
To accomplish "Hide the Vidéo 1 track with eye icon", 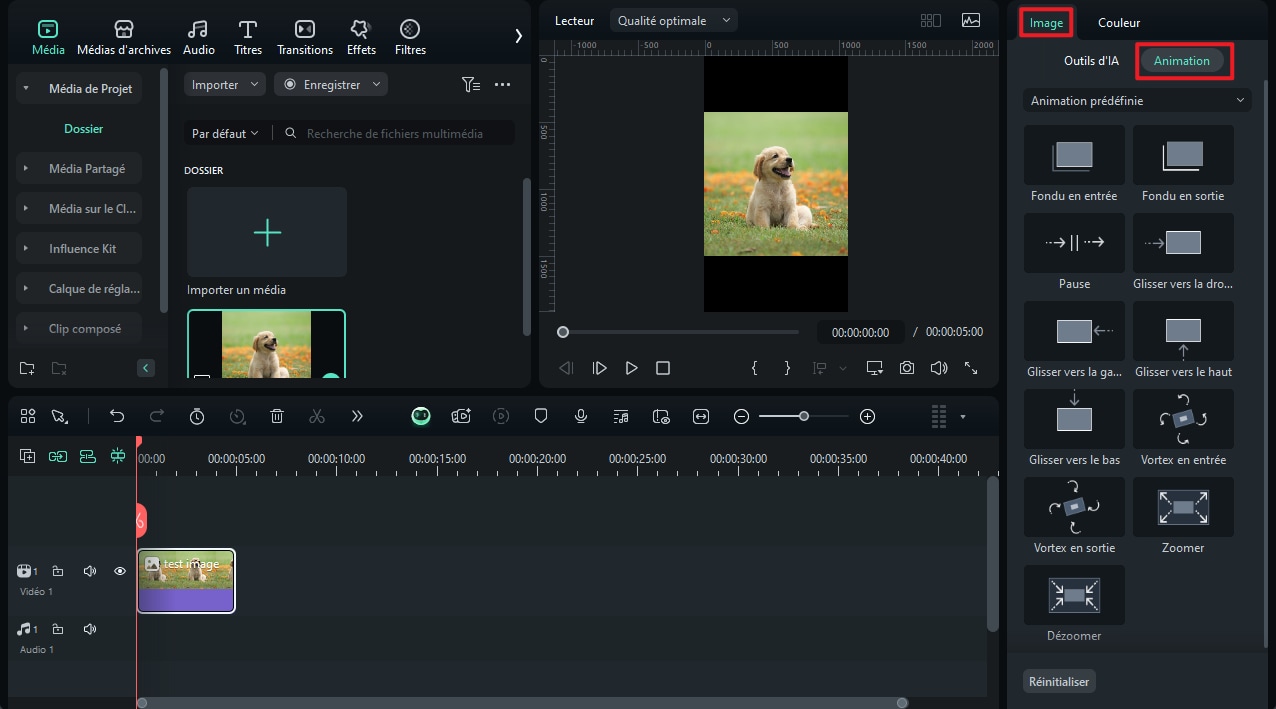I will point(120,571).
